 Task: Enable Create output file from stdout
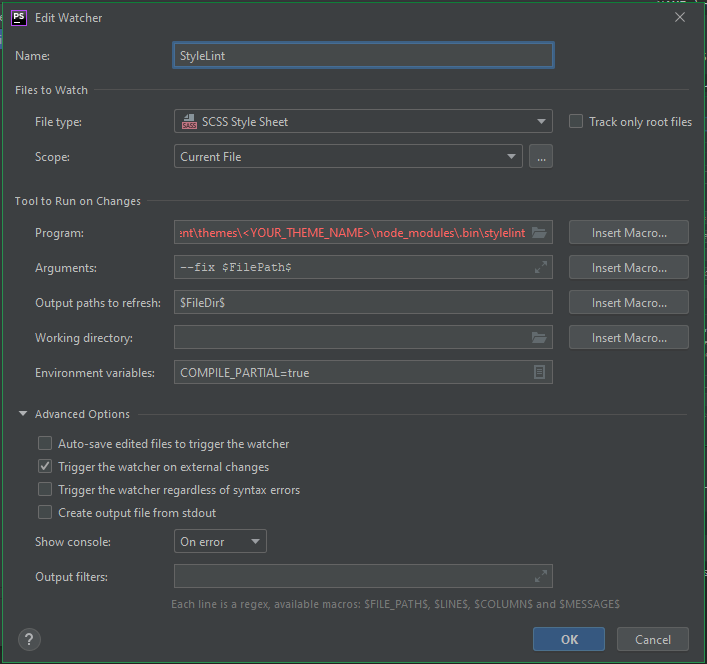45,512
